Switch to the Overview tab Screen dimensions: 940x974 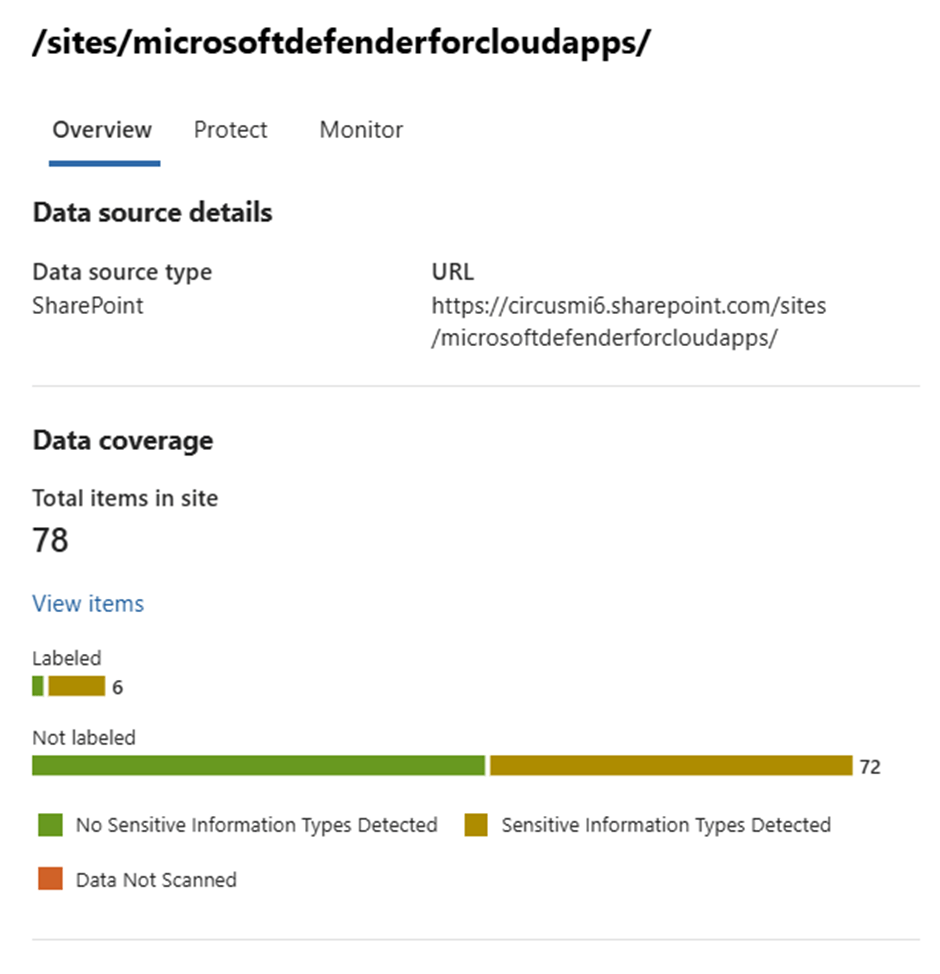pyautogui.click(x=102, y=130)
